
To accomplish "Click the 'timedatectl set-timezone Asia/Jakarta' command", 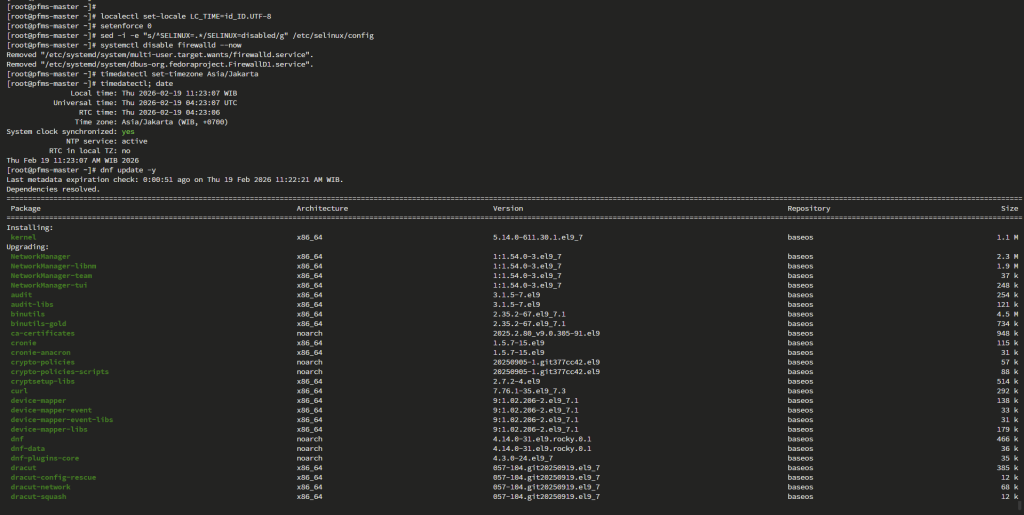I will (179, 74).
